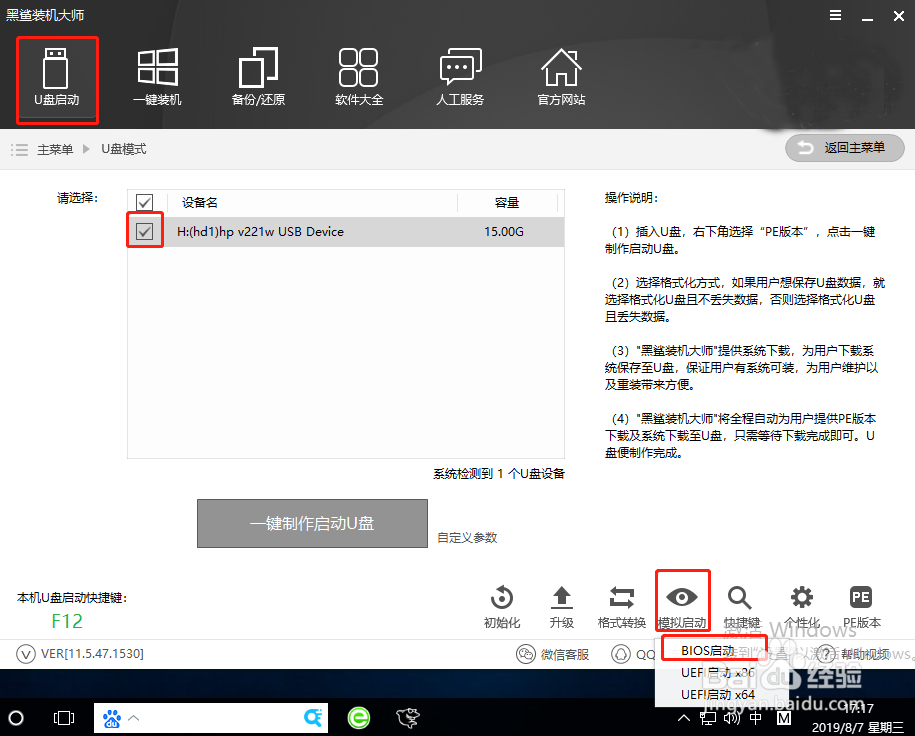This screenshot has height=736, width=915.
Task: Click the 15.00G capacity cell
Action: click(x=504, y=232)
